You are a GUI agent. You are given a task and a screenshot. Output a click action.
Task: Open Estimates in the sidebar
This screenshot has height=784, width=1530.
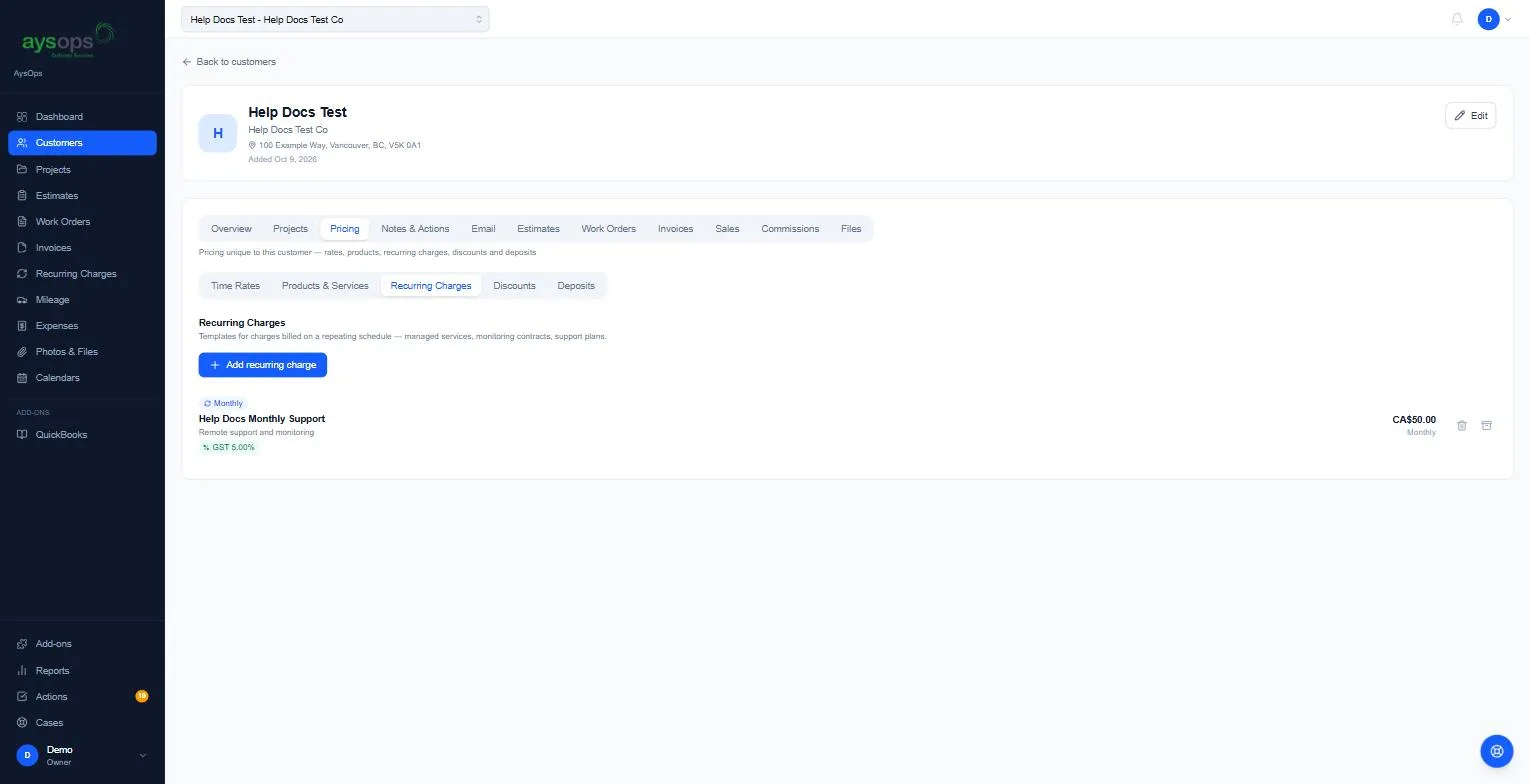point(82,195)
